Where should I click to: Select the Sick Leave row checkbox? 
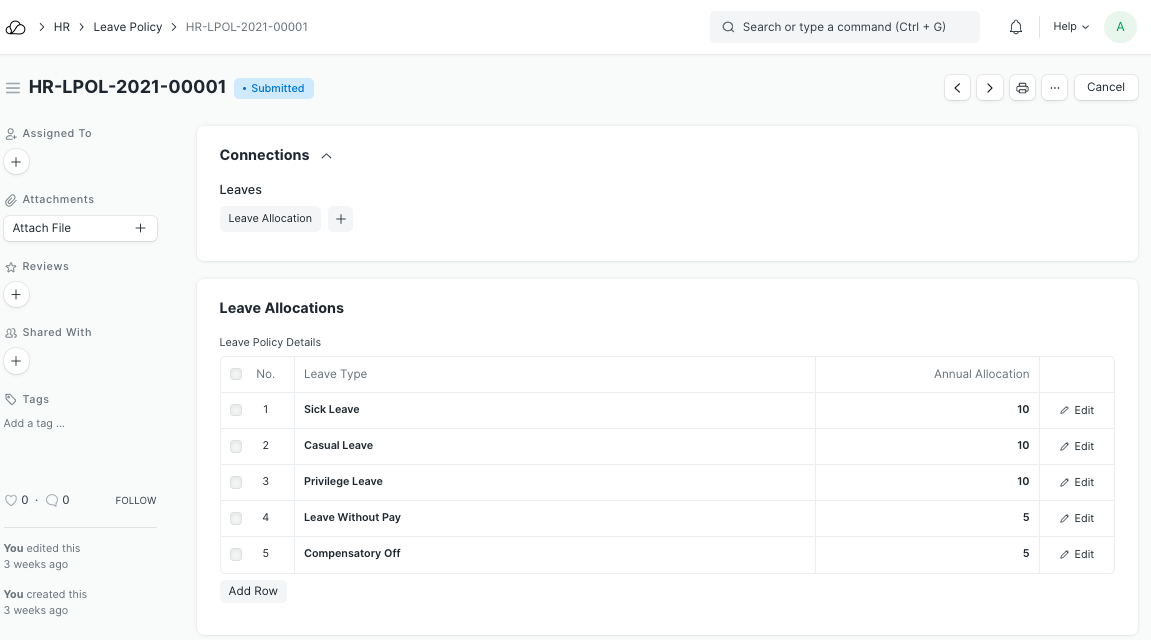[x=236, y=410]
